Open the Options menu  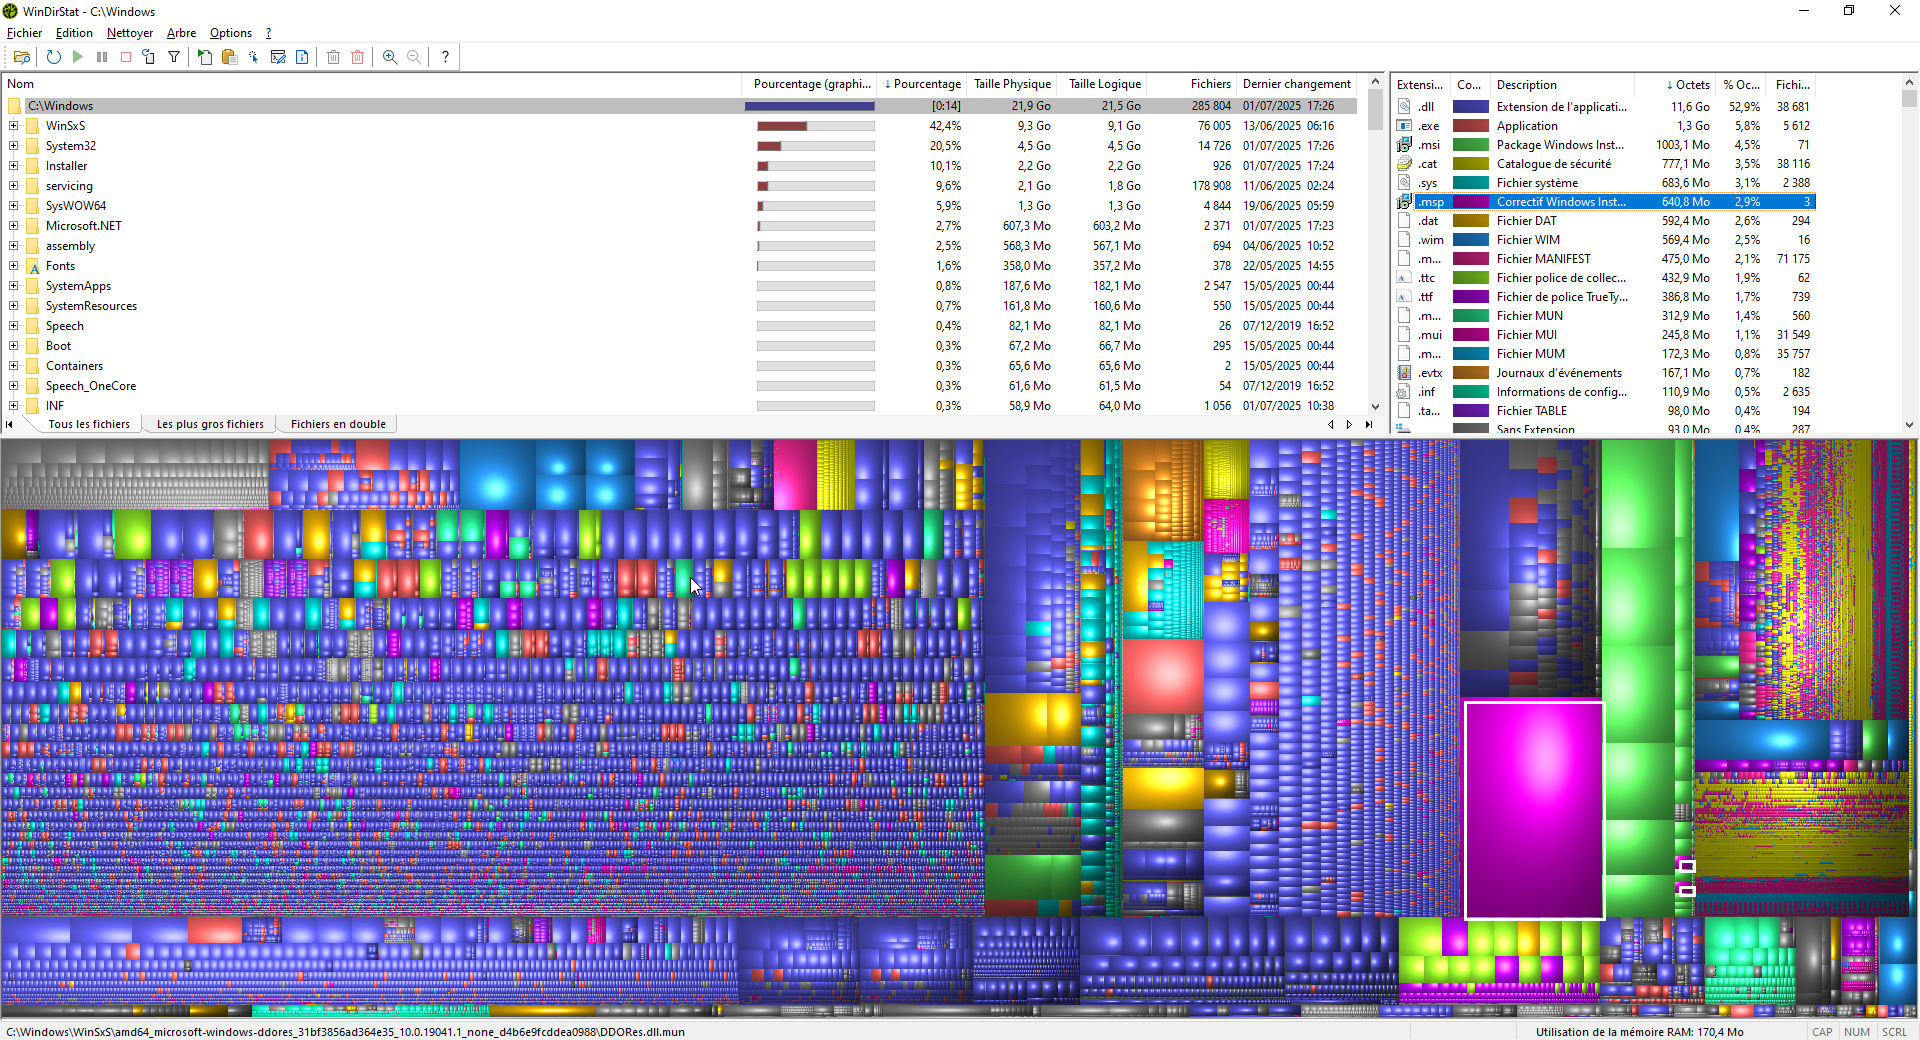tap(231, 33)
